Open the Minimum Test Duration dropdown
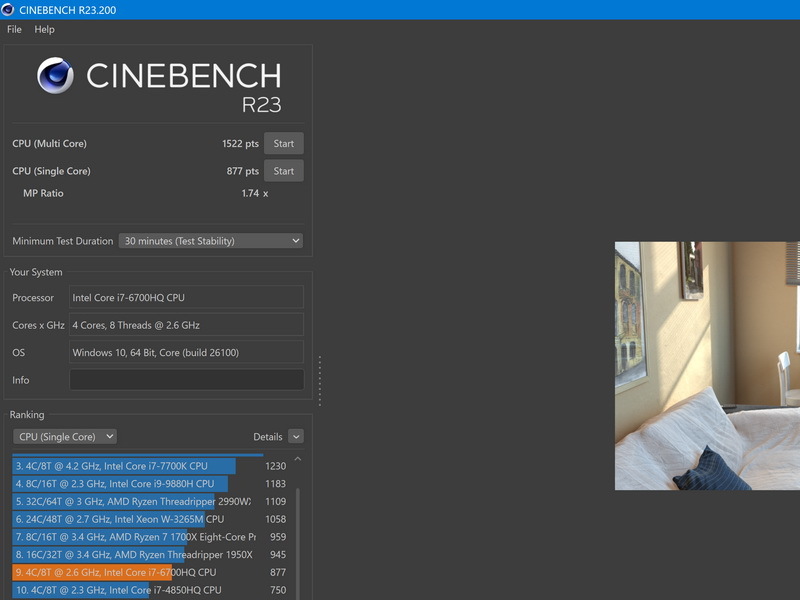 pyautogui.click(x=211, y=241)
